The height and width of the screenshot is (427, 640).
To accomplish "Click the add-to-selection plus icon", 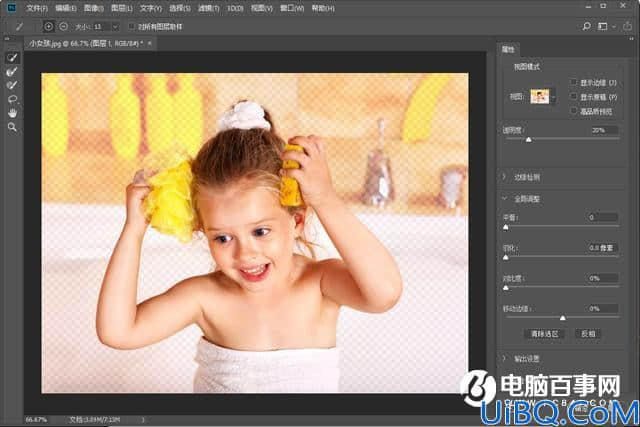I will pos(48,27).
